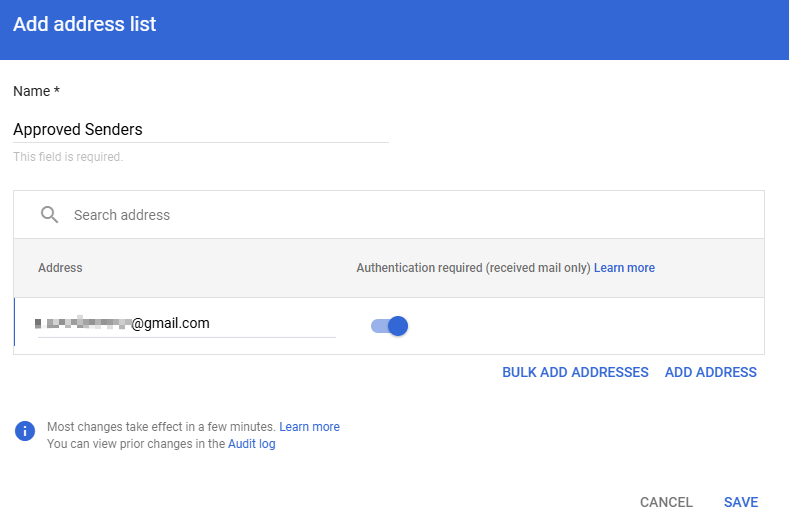Screen dimensions: 789x526
Task: Click the 'Most changes take effect' message text
Action: (x=161, y=427)
